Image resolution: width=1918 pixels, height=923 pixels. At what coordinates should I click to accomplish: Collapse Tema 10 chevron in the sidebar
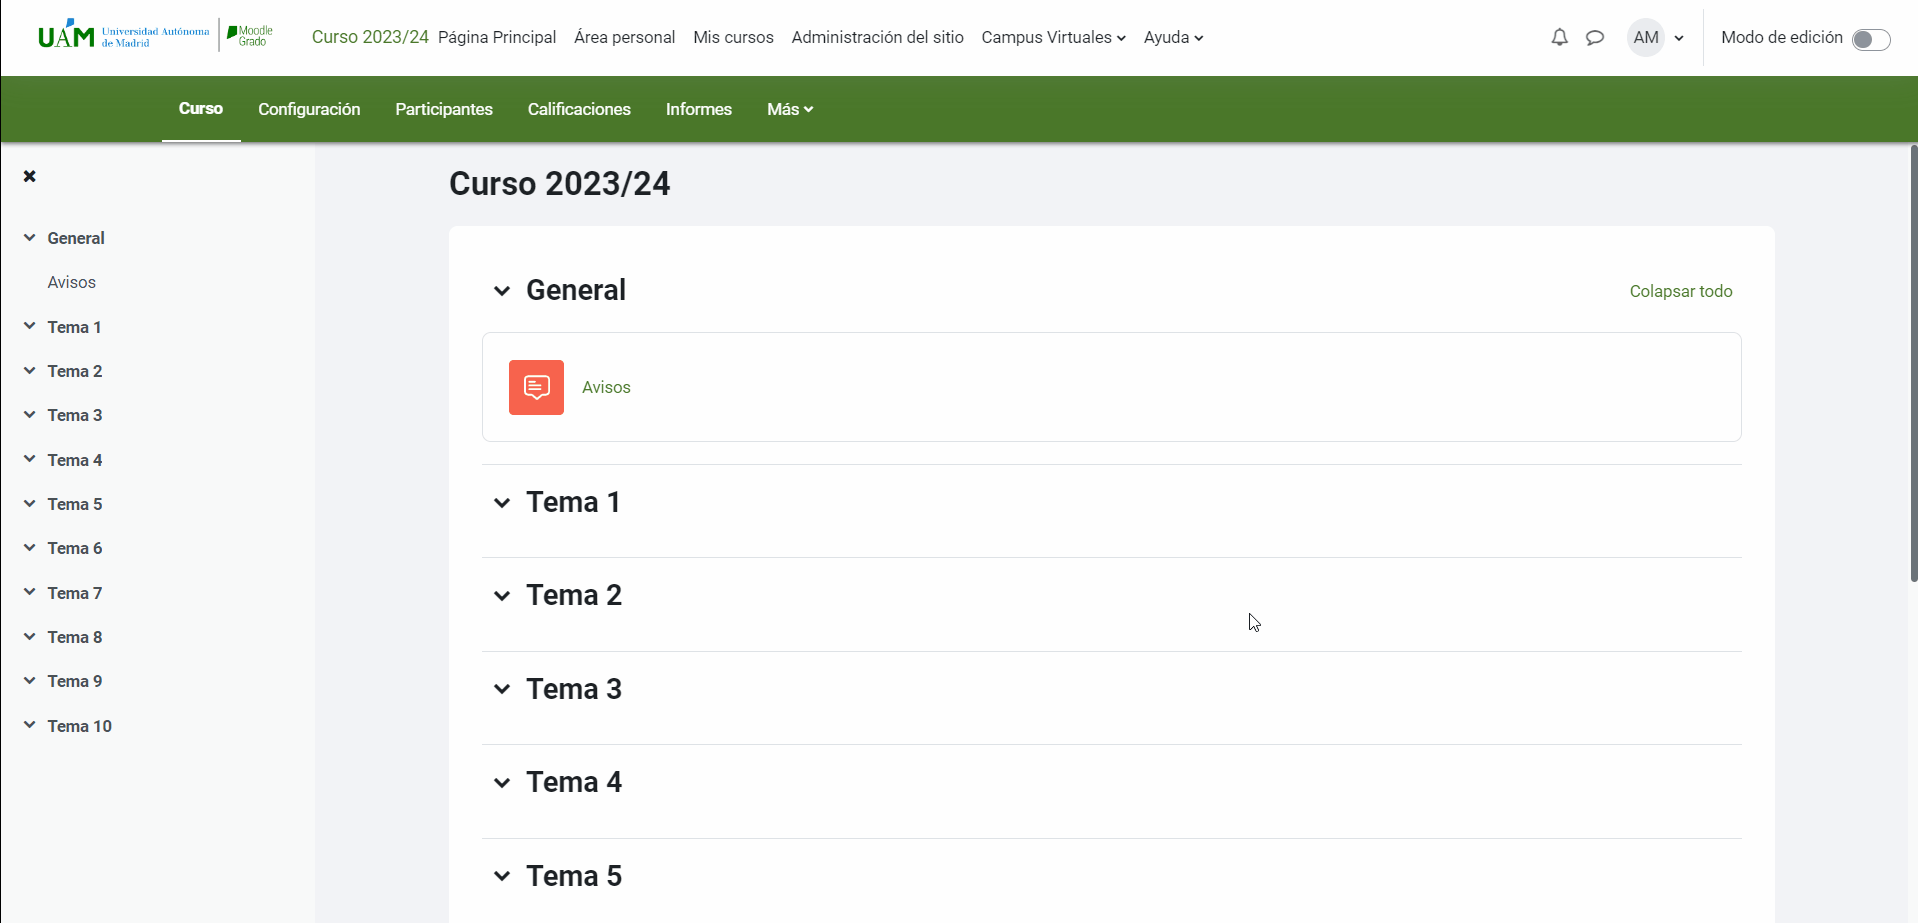coord(30,726)
